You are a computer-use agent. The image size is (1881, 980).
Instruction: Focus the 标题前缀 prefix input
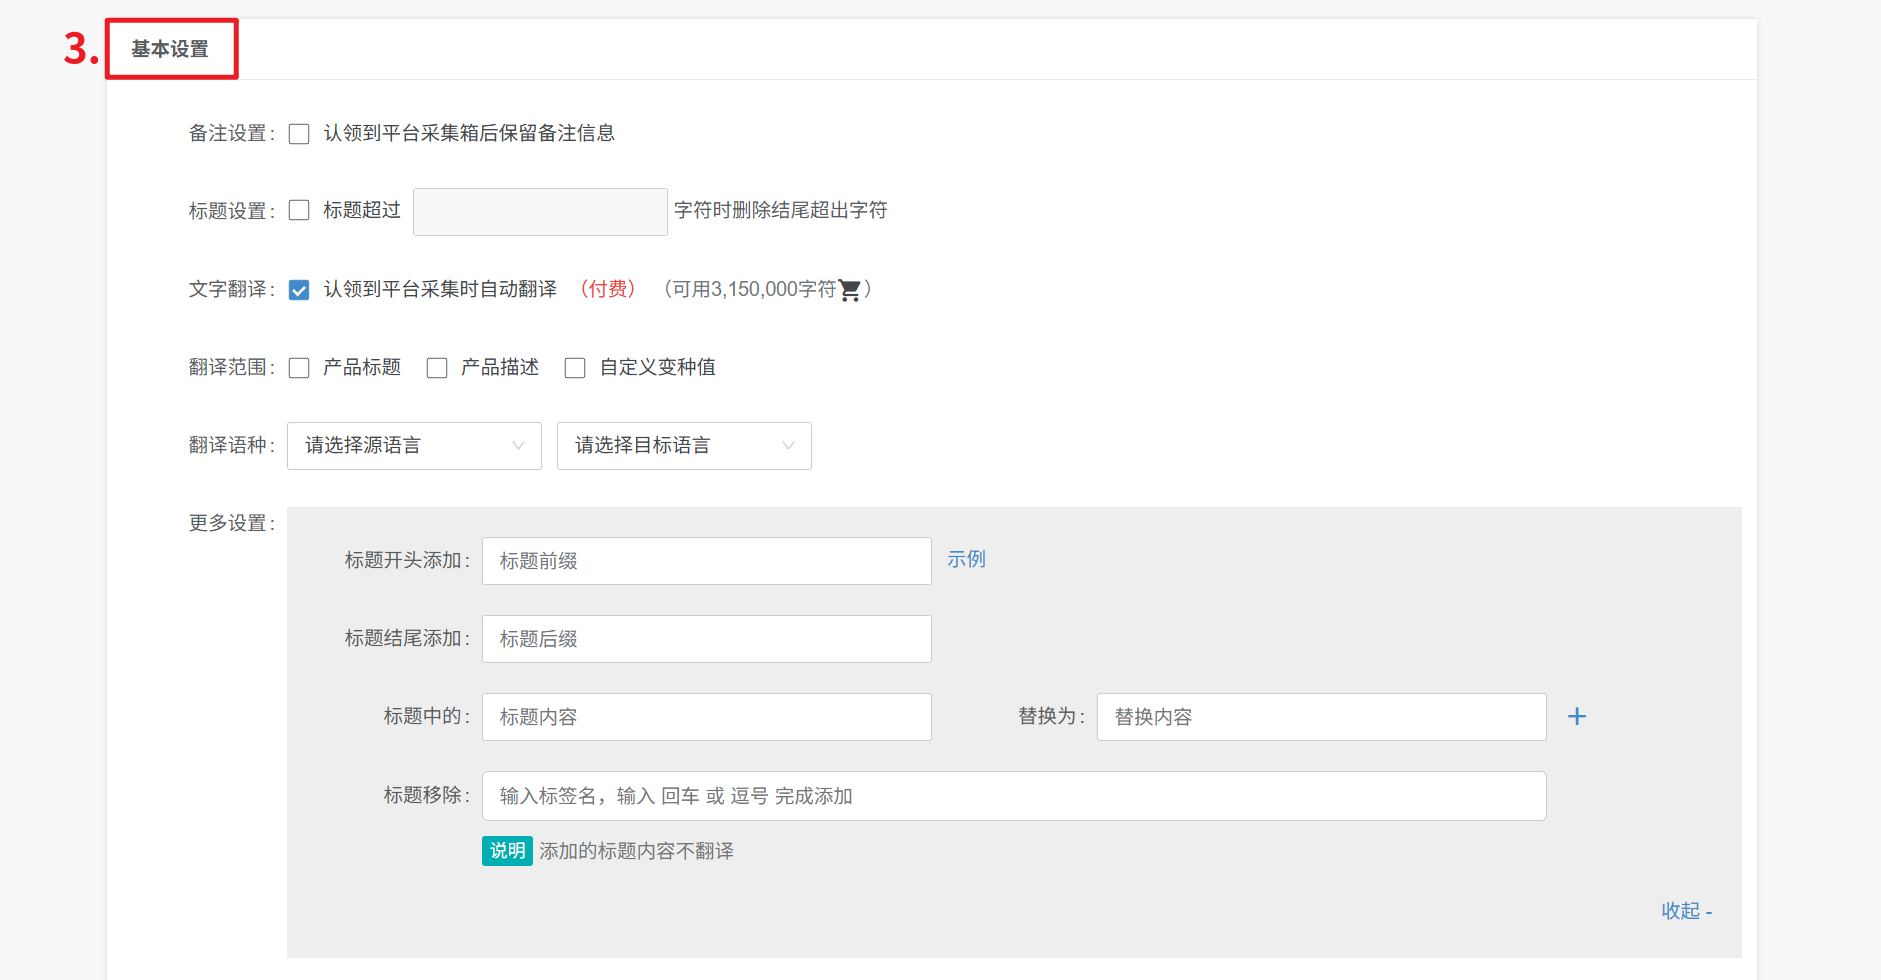[x=706, y=561]
